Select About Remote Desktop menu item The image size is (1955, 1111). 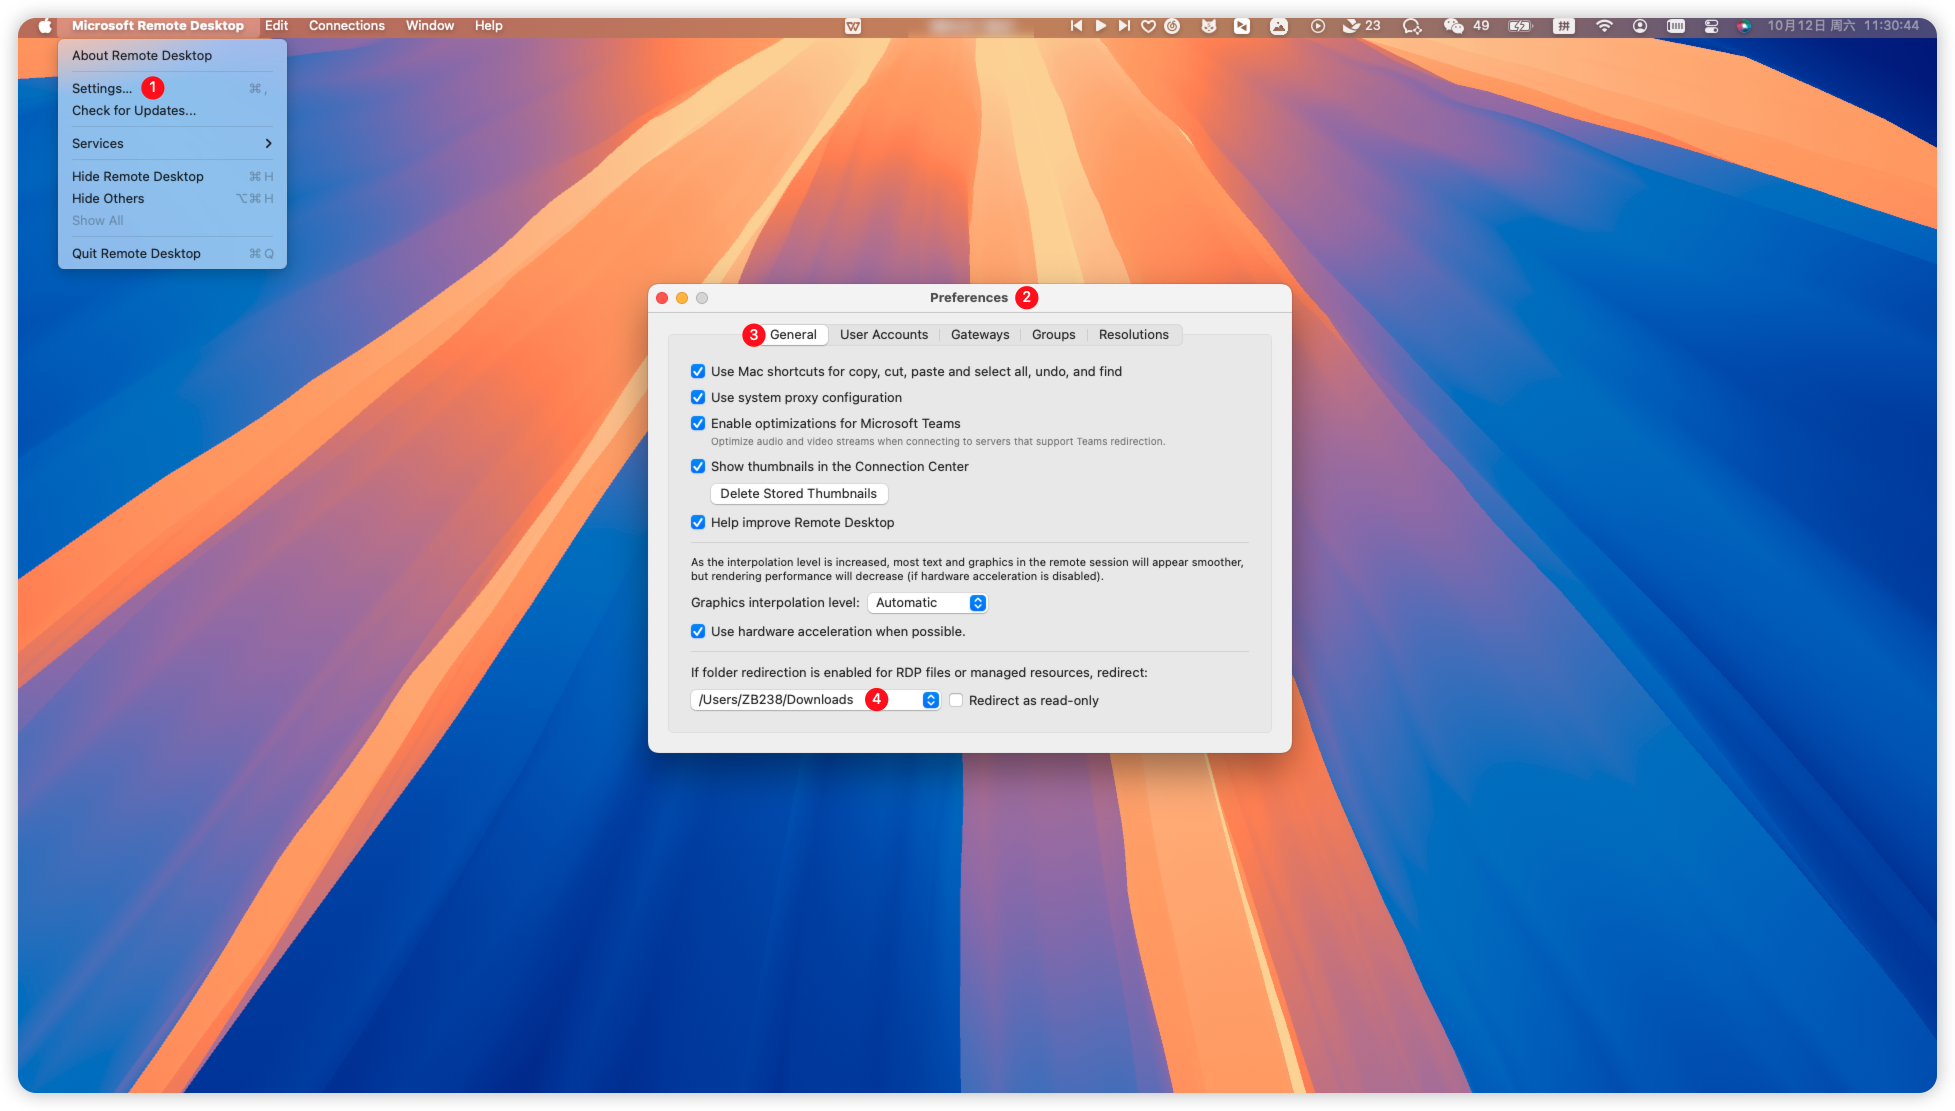(172, 55)
